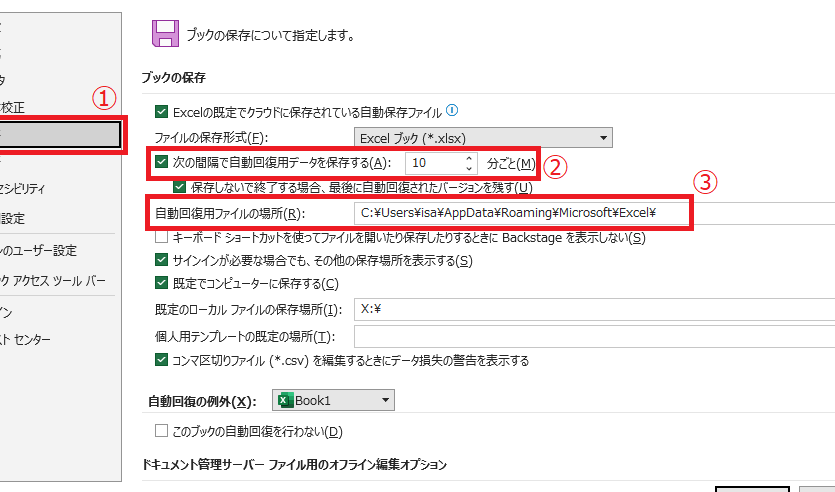Viewport: 835px width, 492px height.
Task: Open the ファイルの保存形式 dropdown
Action: (x=483, y=138)
